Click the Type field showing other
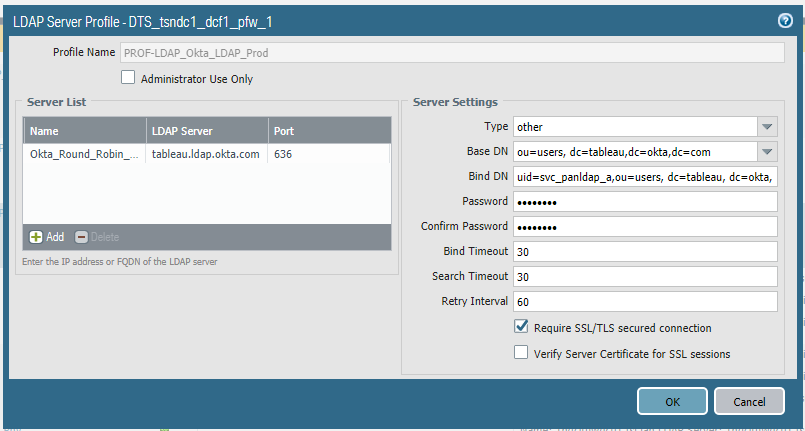 tap(636, 127)
